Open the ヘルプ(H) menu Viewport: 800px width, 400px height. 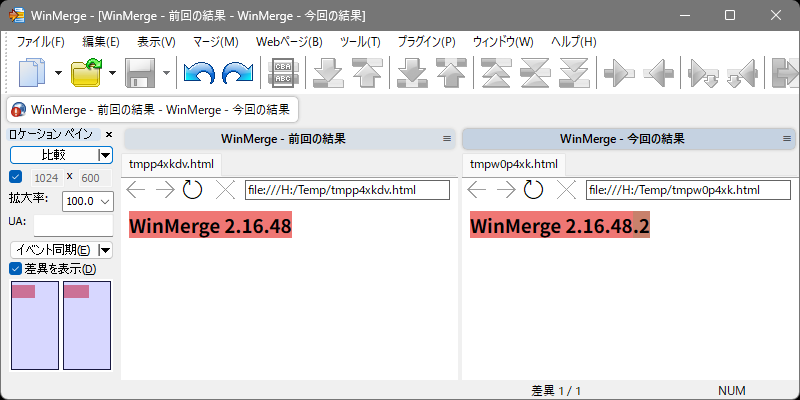574,42
